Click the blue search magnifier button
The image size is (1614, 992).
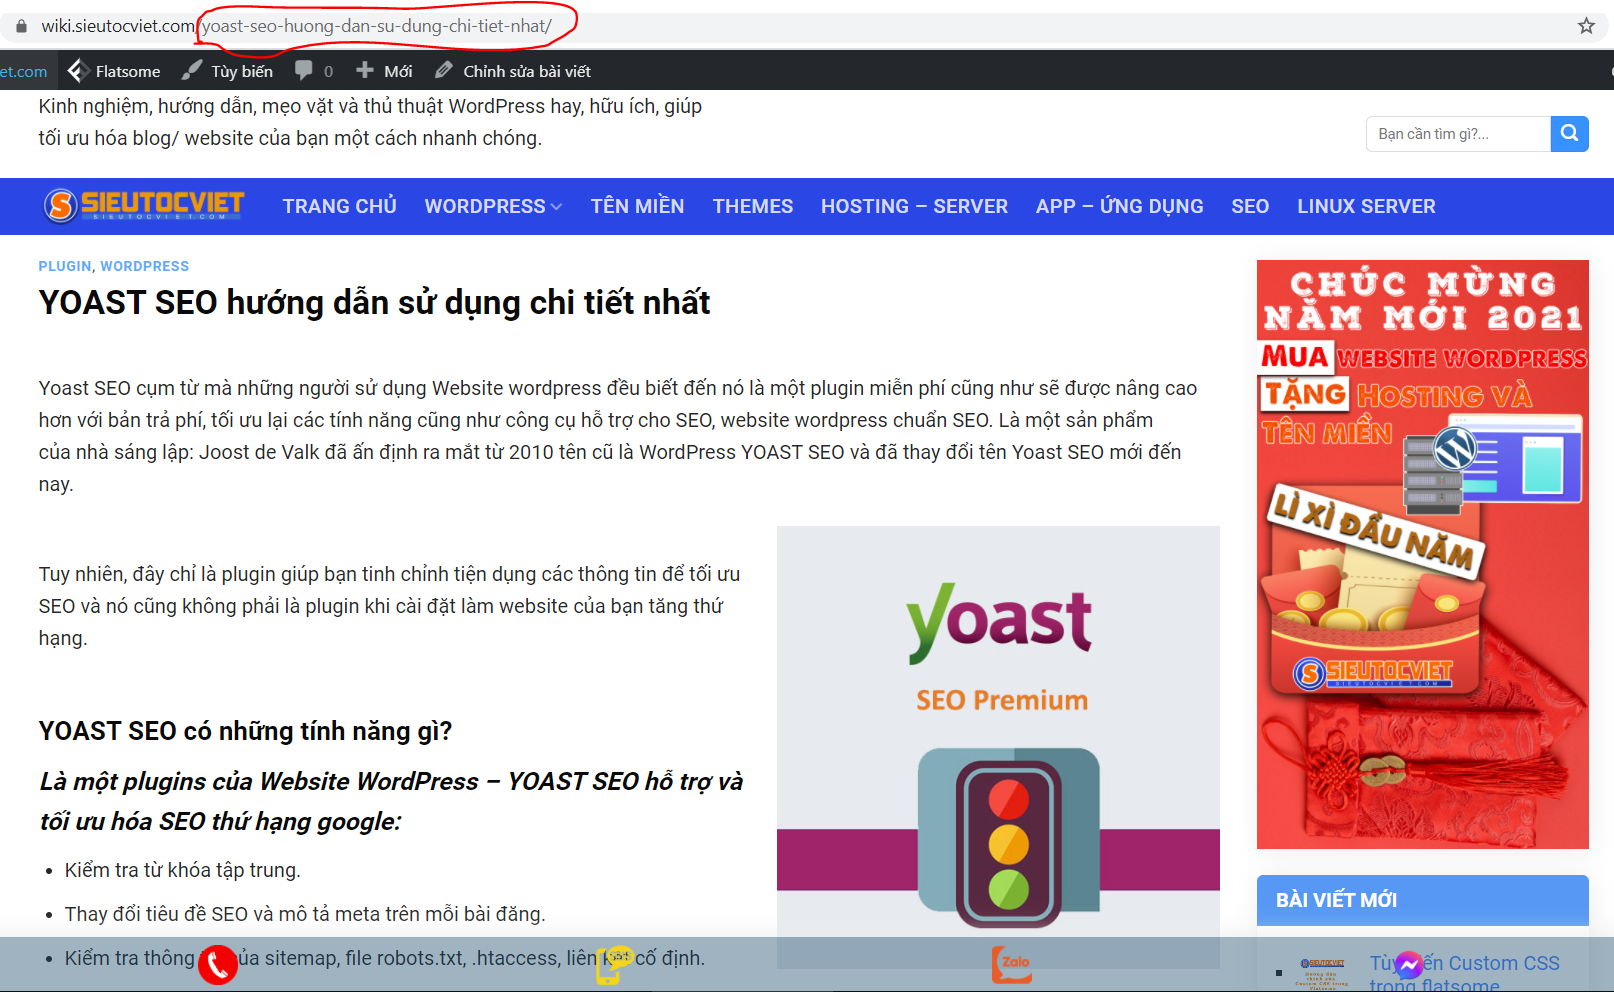(x=1569, y=134)
